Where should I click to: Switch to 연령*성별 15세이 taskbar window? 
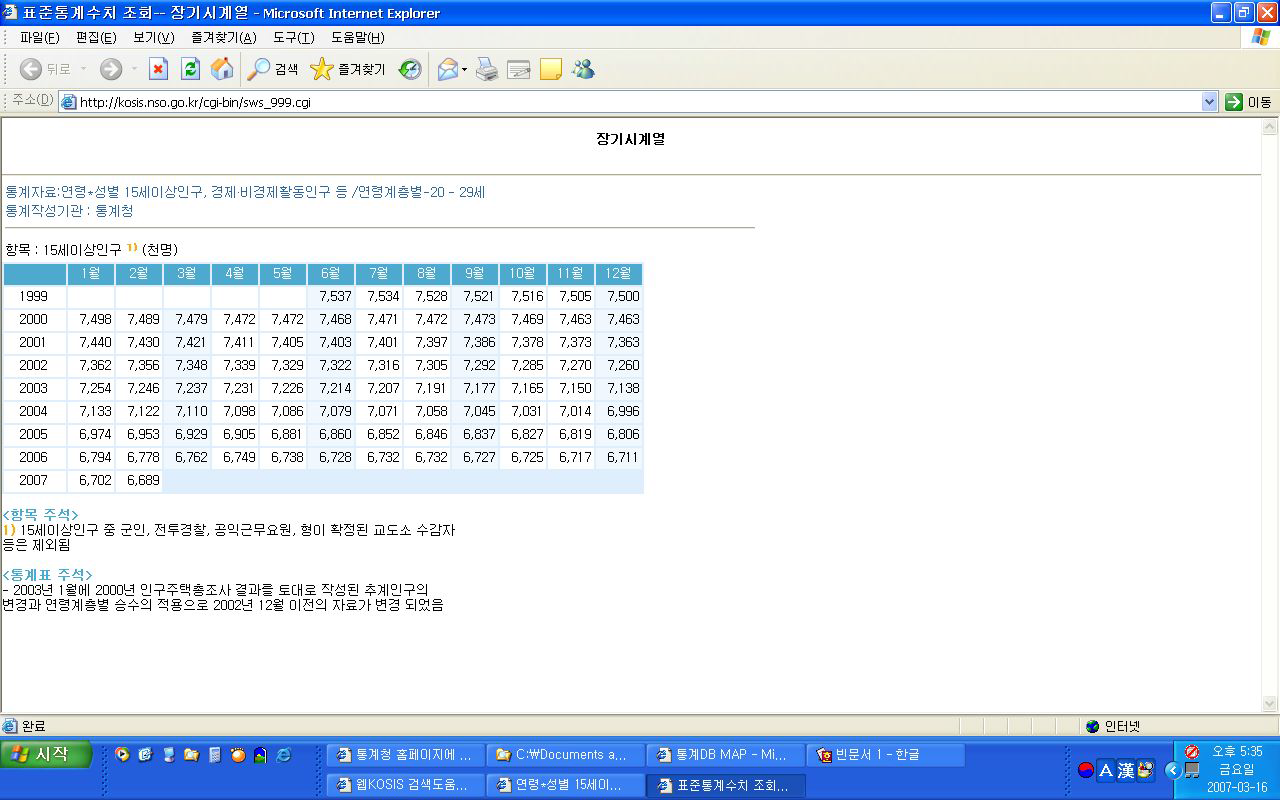(x=565, y=785)
